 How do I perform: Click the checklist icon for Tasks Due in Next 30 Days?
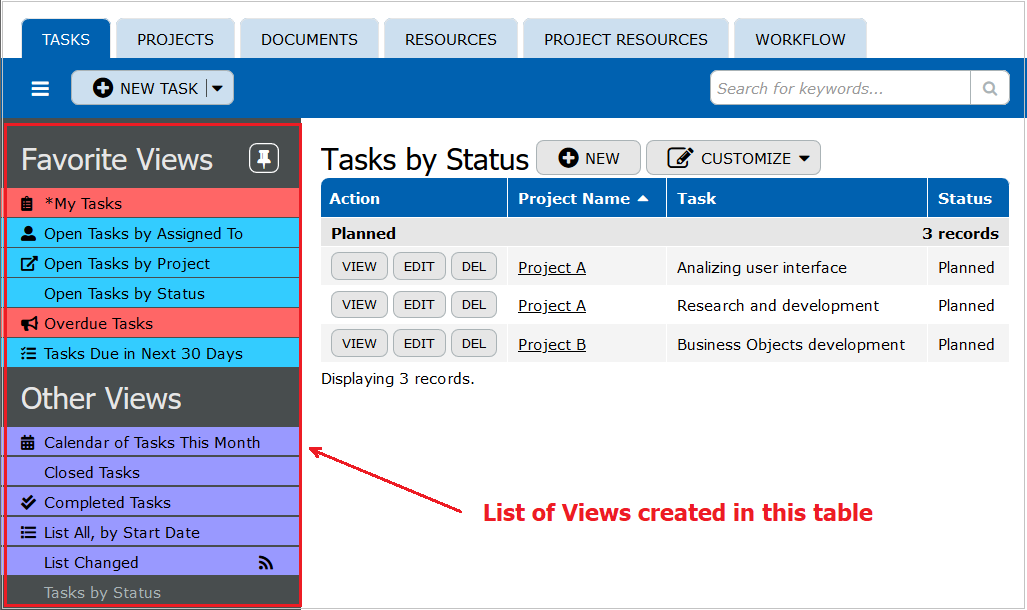tap(28, 354)
